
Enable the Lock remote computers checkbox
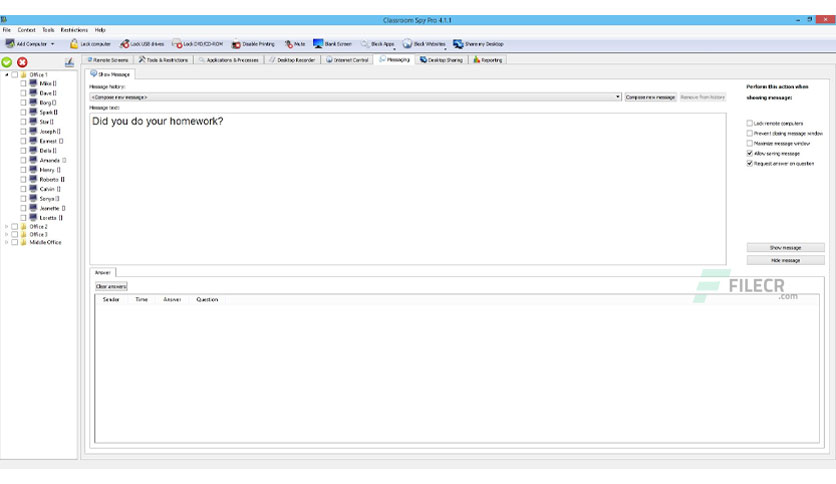(x=750, y=123)
